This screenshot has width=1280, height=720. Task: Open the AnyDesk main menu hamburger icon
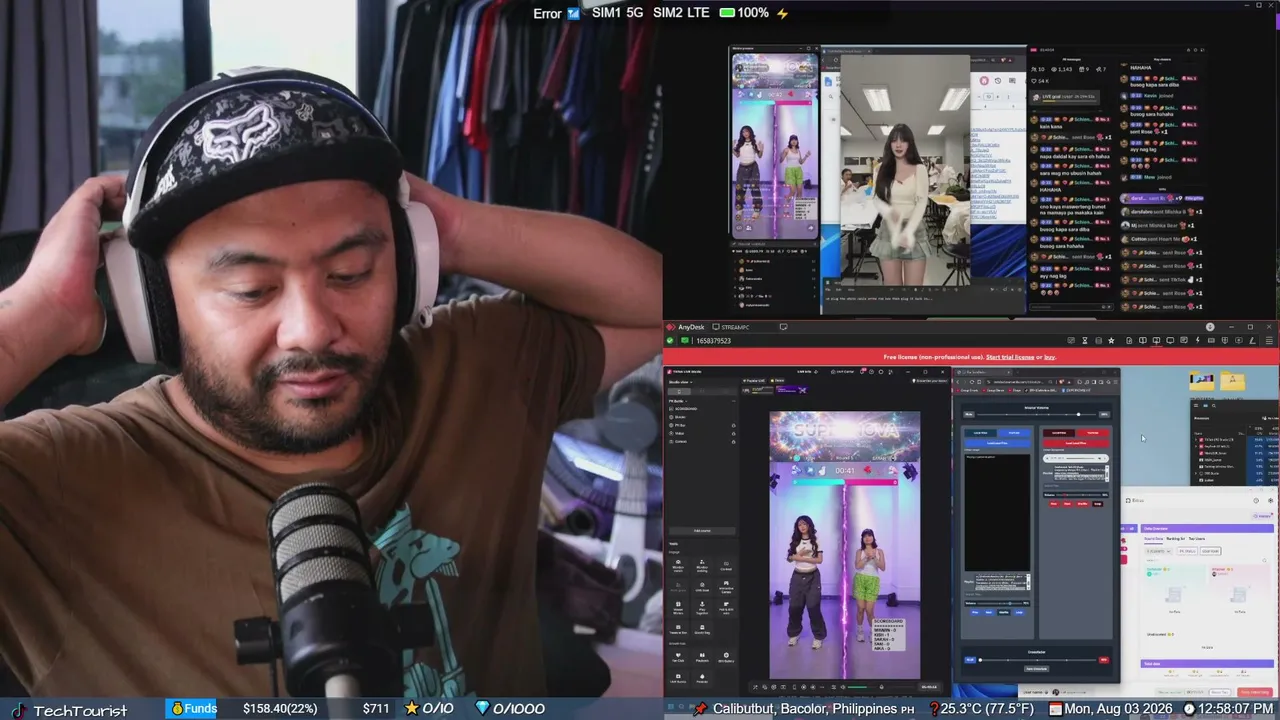(x=1270, y=341)
